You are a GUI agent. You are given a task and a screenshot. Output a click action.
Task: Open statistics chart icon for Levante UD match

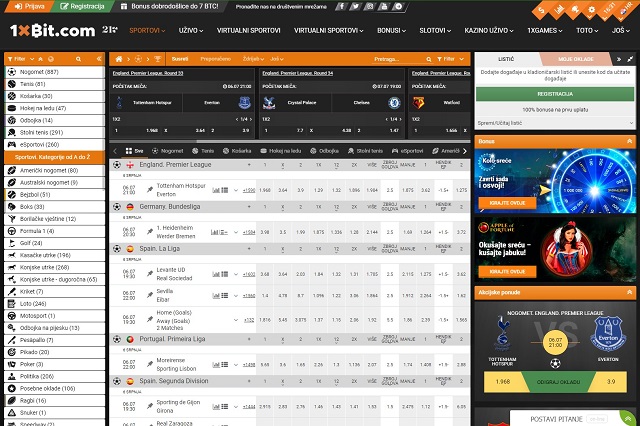tap(216, 274)
